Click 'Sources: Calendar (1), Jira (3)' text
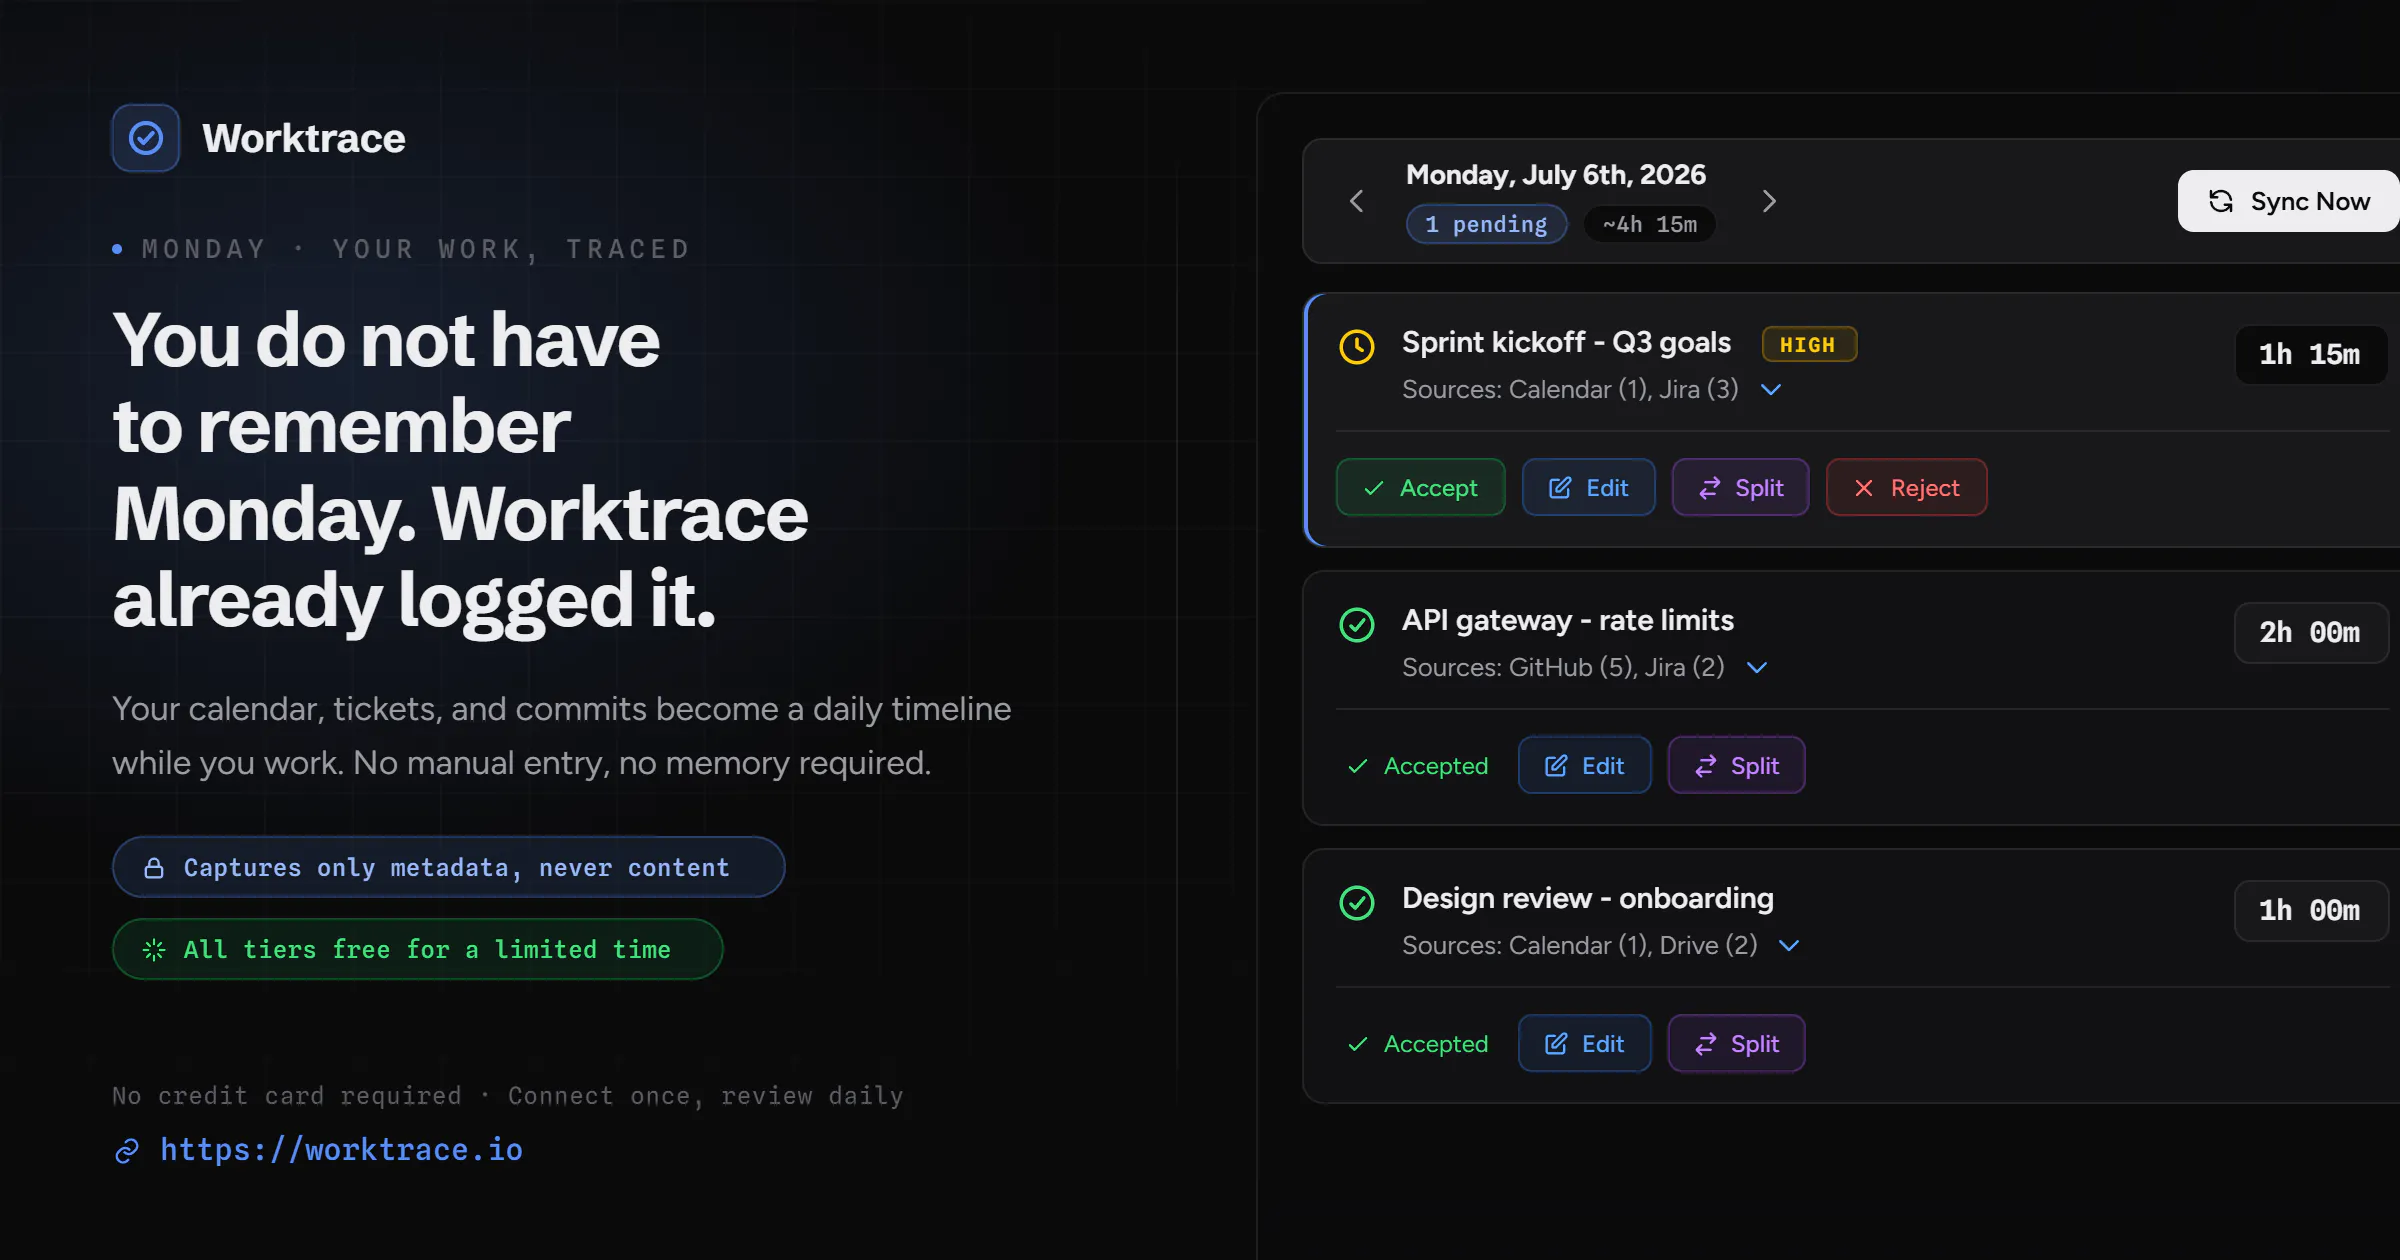 coord(1570,389)
